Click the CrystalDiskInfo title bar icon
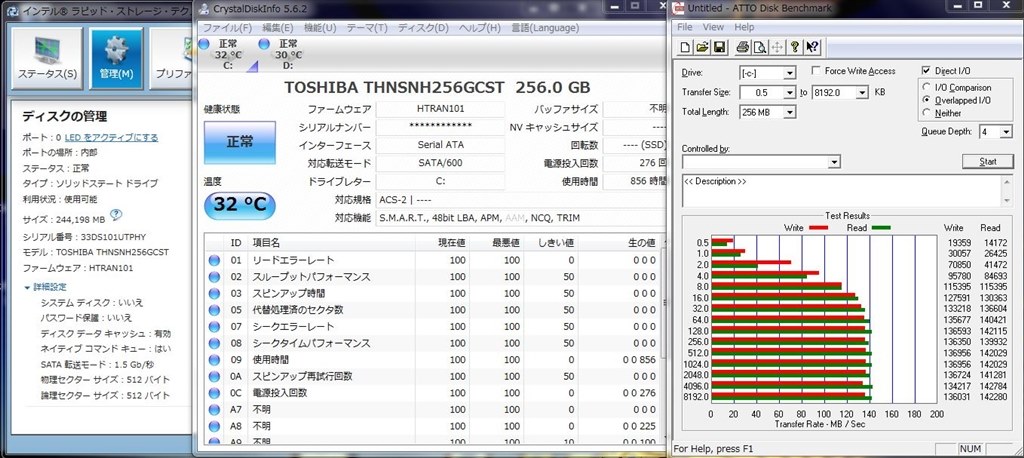The height and width of the screenshot is (458, 1024). (x=204, y=8)
